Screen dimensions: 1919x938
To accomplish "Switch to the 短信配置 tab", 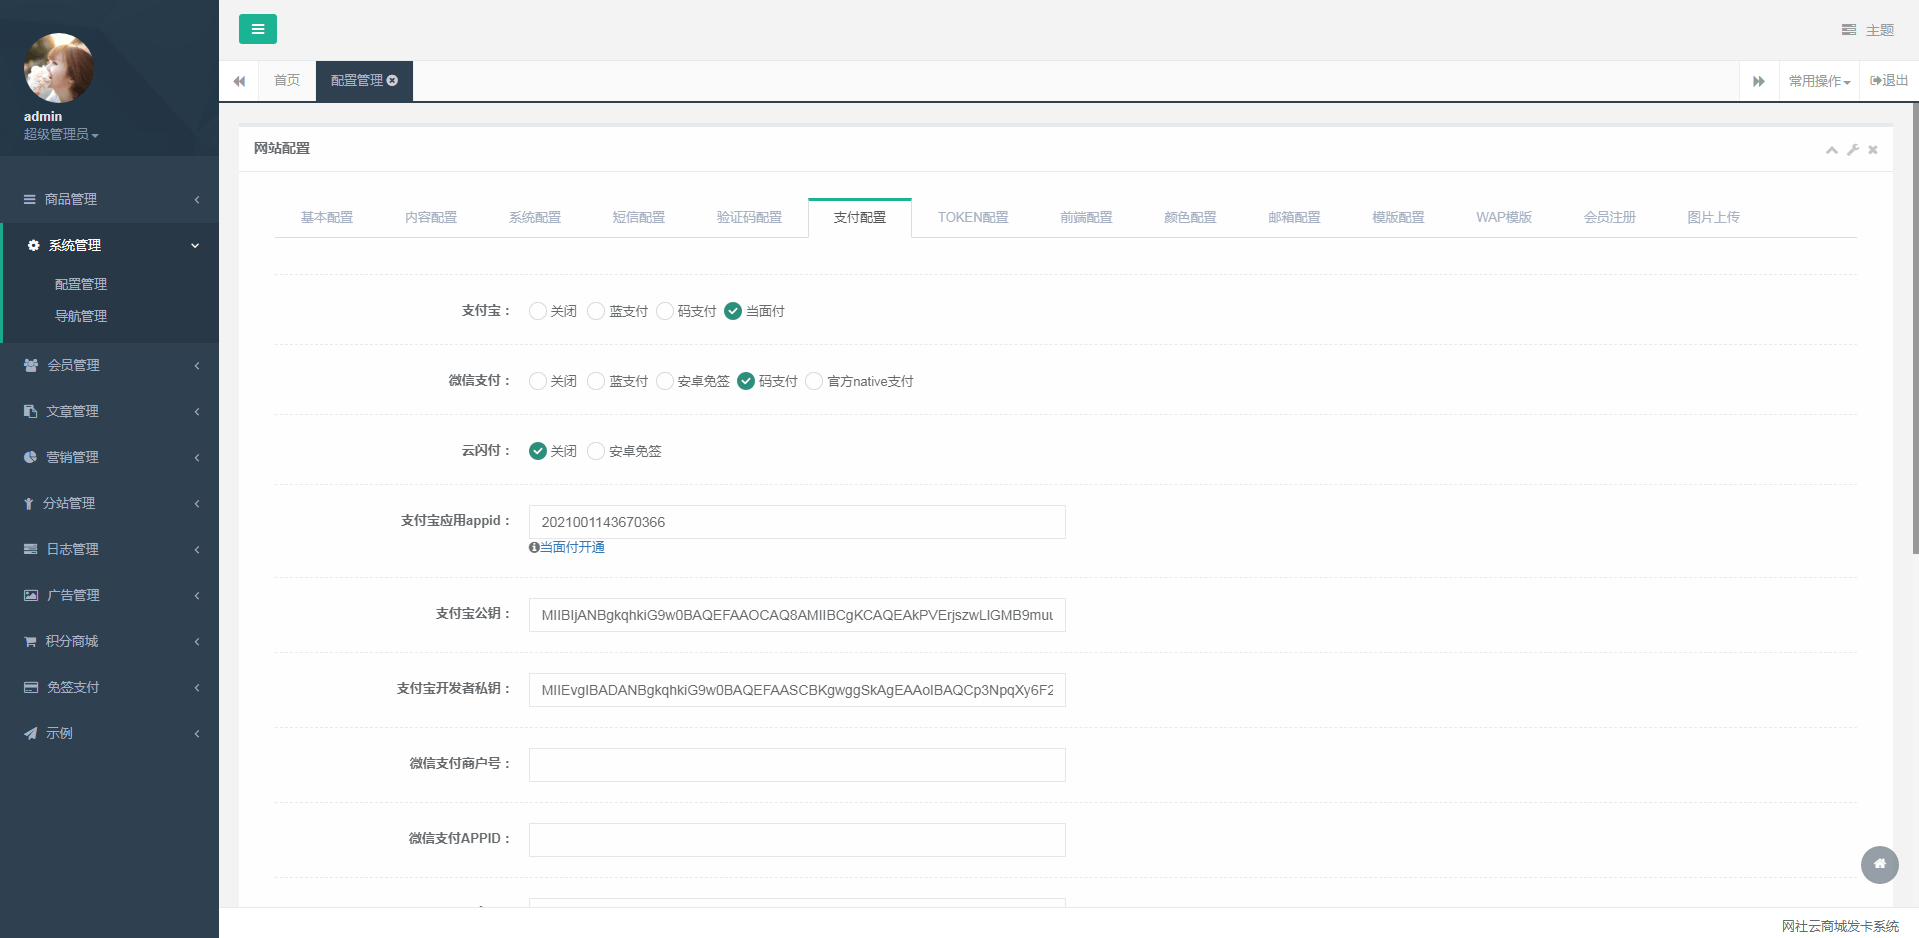I will point(638,217).
